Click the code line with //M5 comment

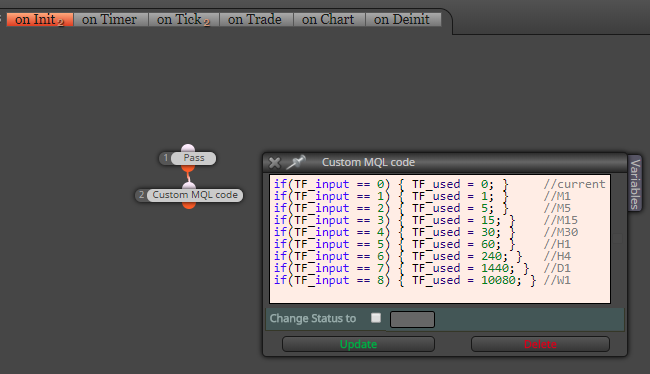point(422,208)
